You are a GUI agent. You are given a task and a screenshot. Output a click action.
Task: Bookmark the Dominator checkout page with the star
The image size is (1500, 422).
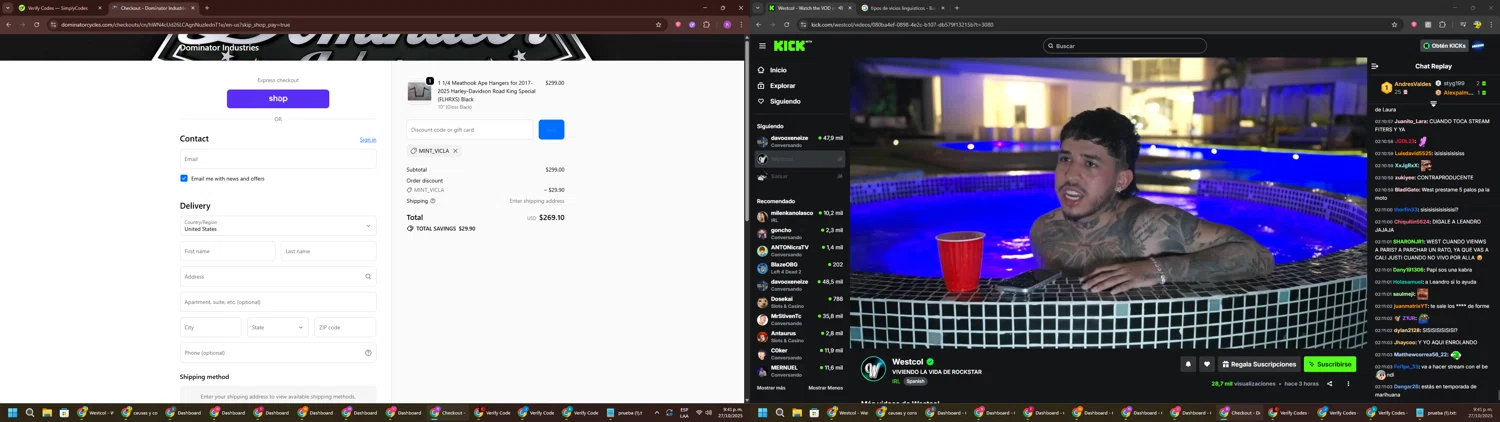coord(658,25)
